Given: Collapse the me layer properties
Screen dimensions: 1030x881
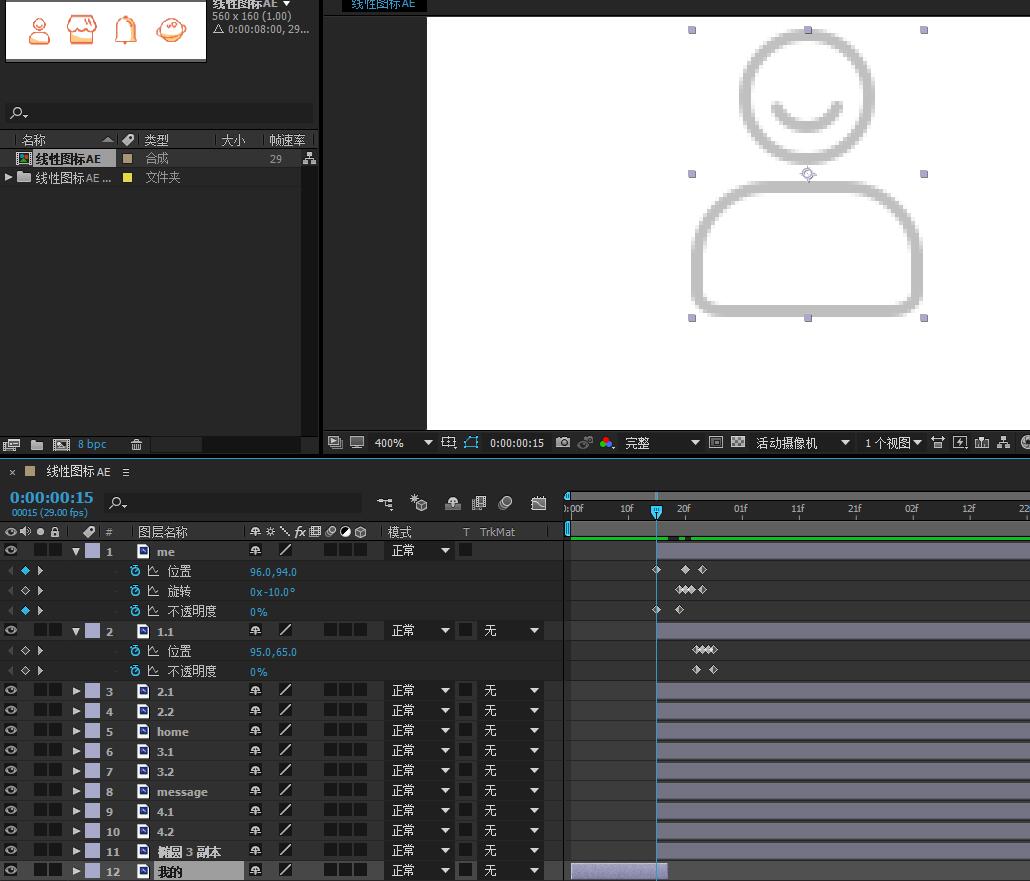Looking at the screenshot, I should click(76, 551).
